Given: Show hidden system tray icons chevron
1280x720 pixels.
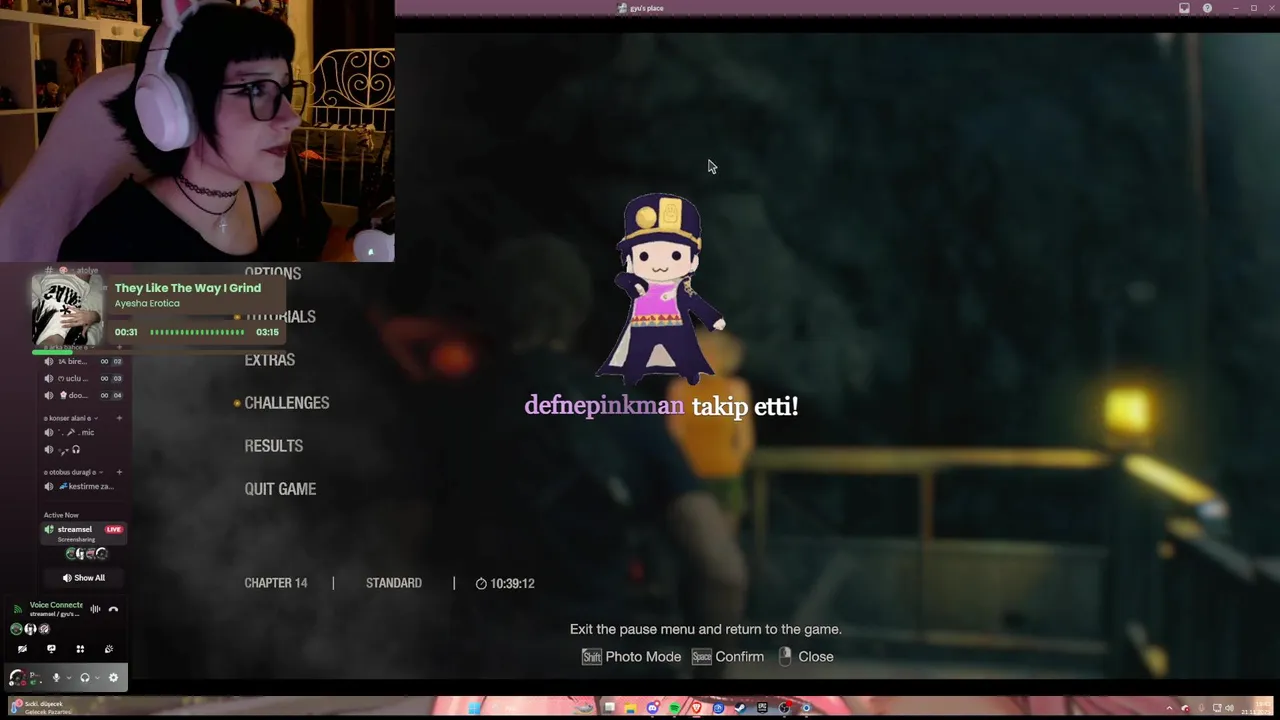Looking at the screenshot, I should coord(1169,708).
